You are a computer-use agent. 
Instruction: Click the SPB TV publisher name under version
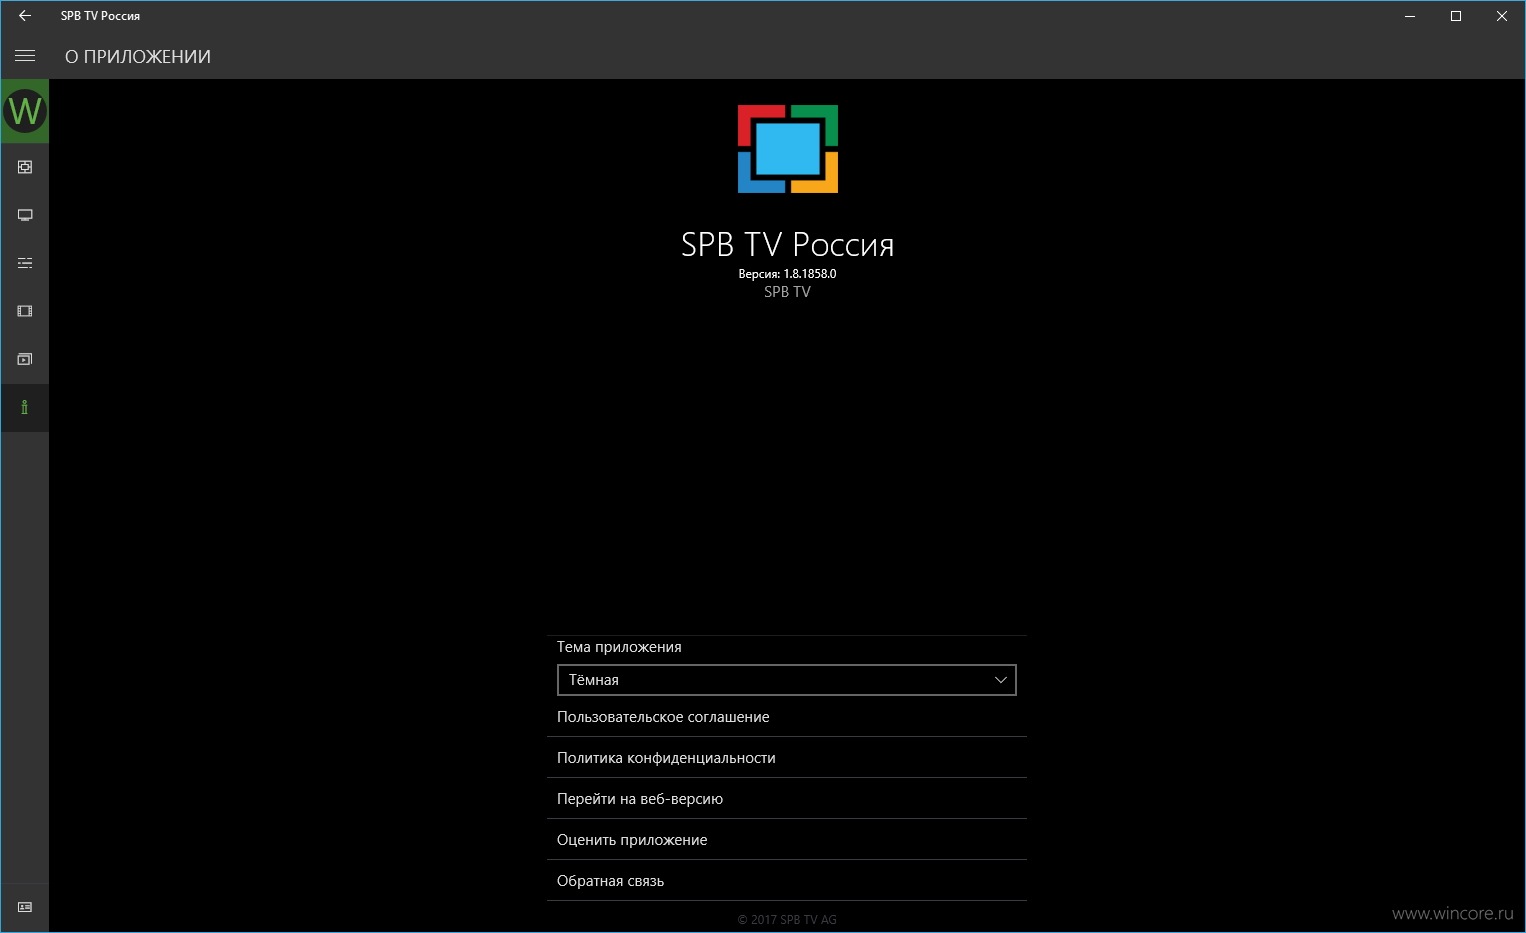tap(787, 292)
